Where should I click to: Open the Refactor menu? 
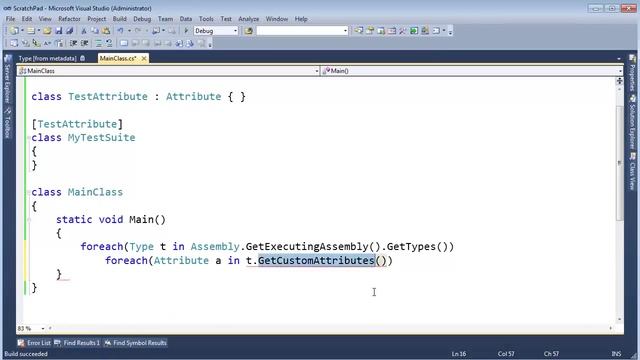coord(69,19)
